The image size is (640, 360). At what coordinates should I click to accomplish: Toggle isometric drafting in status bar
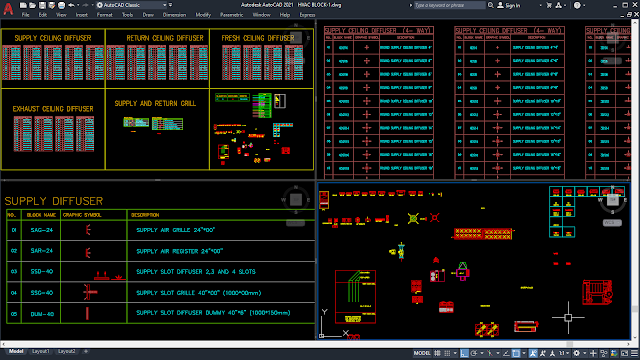click(490, 353)
